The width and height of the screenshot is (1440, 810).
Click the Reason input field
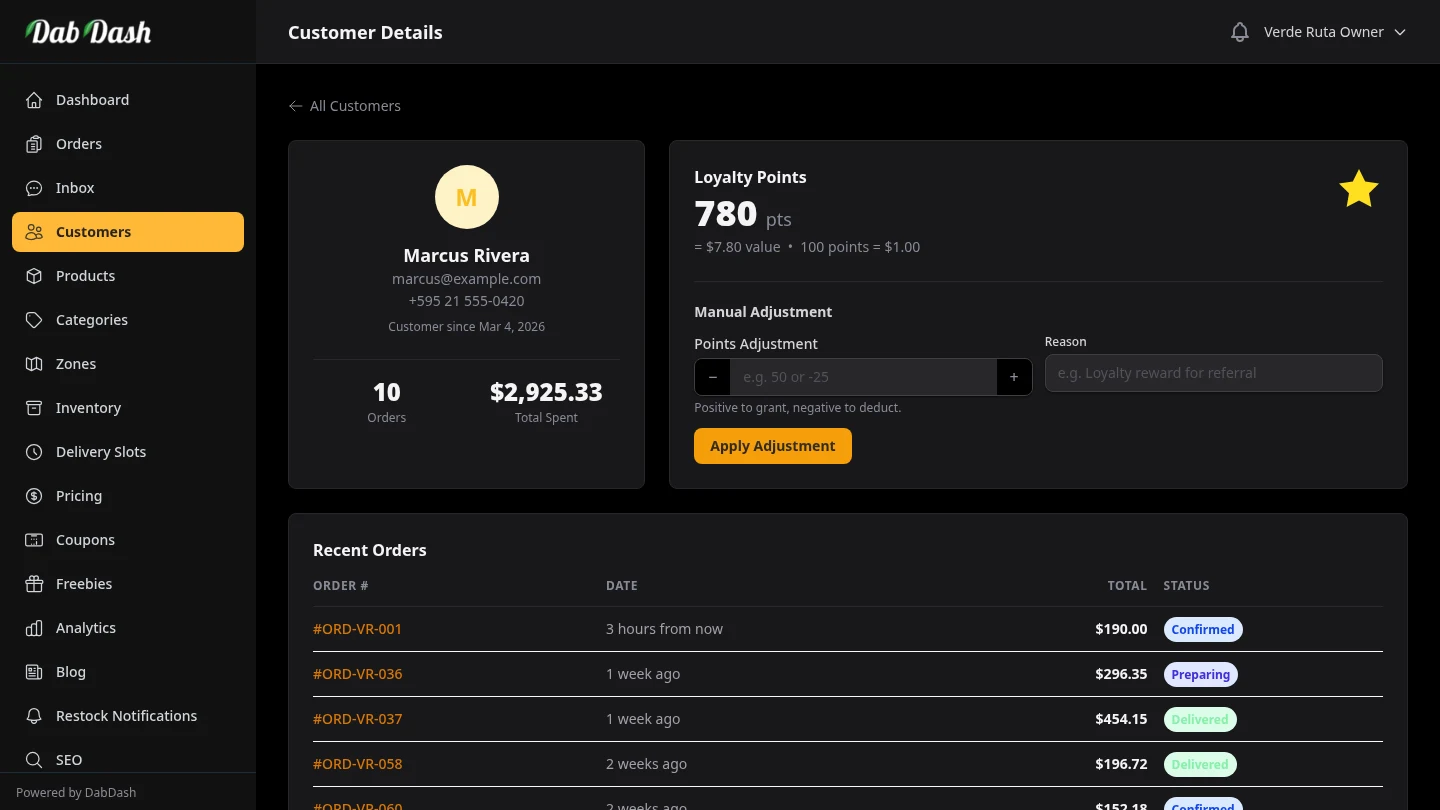[x=1213, y=372]
